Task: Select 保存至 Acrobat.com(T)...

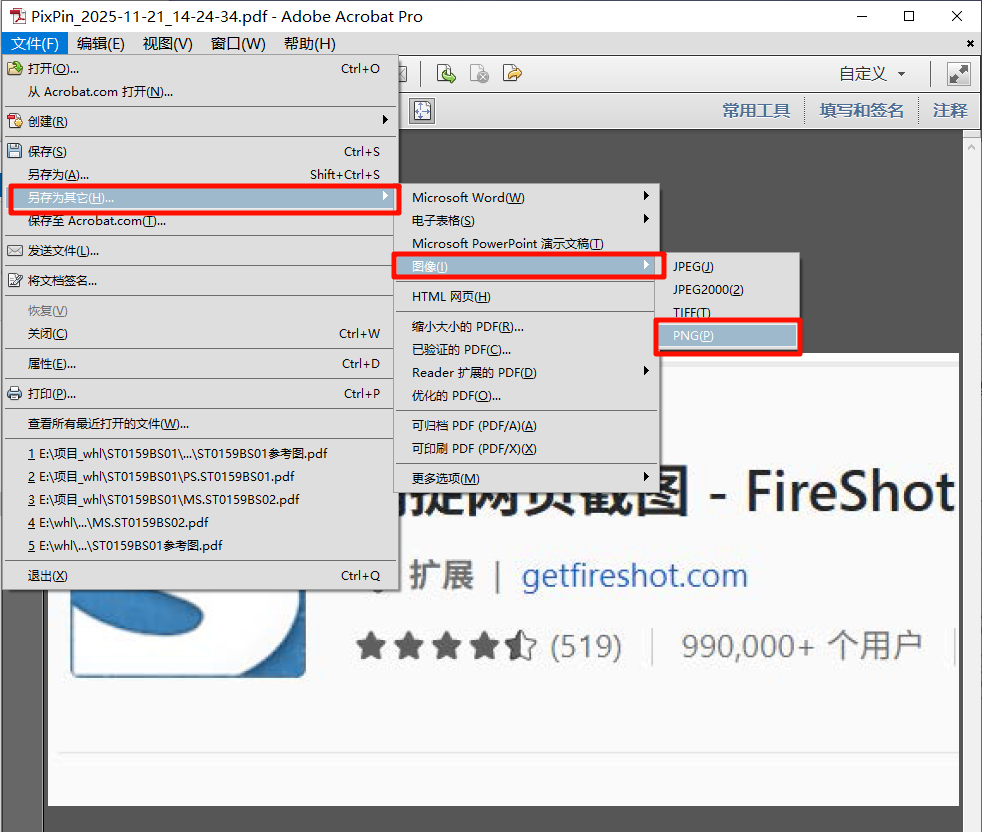Action: [x=200, y=221]
